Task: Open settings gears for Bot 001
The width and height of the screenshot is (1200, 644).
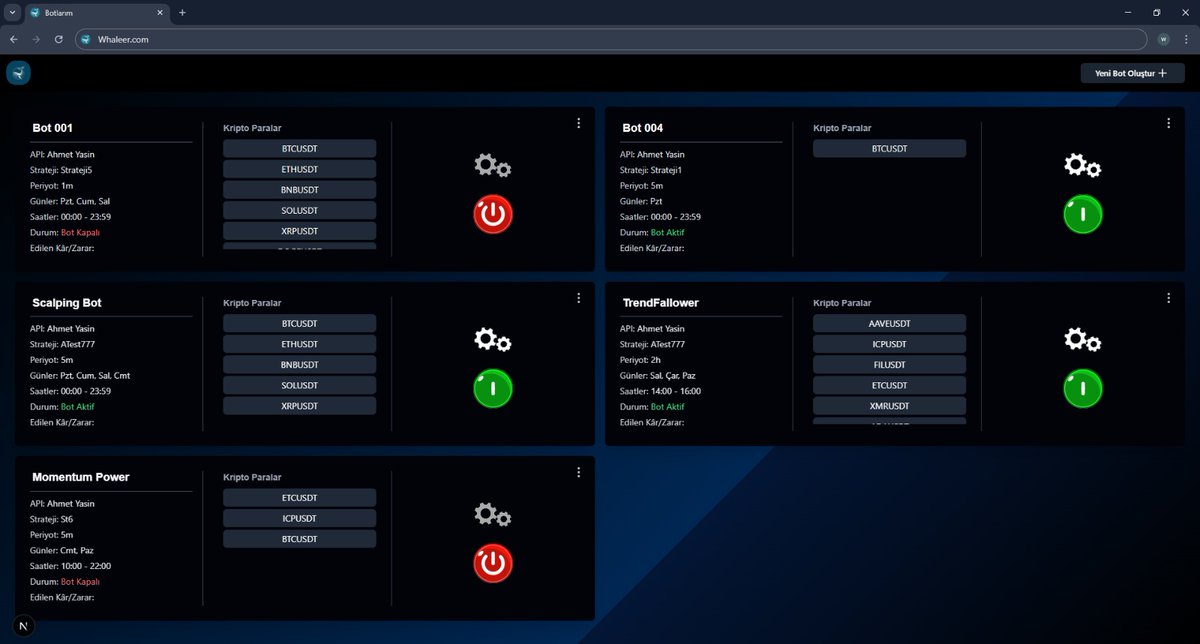Action: click(492, 166)
